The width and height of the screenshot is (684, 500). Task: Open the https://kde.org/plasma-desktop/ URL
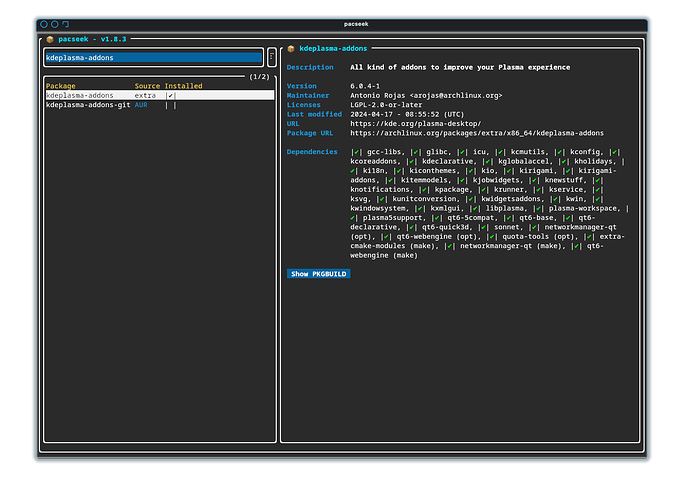point(415,124)
